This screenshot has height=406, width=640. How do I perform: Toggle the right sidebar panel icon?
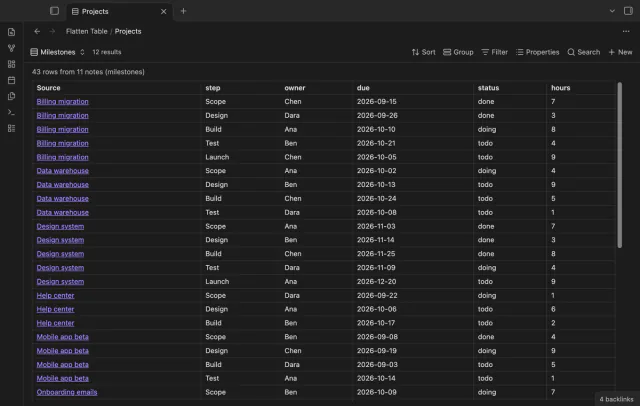point(628,11)
